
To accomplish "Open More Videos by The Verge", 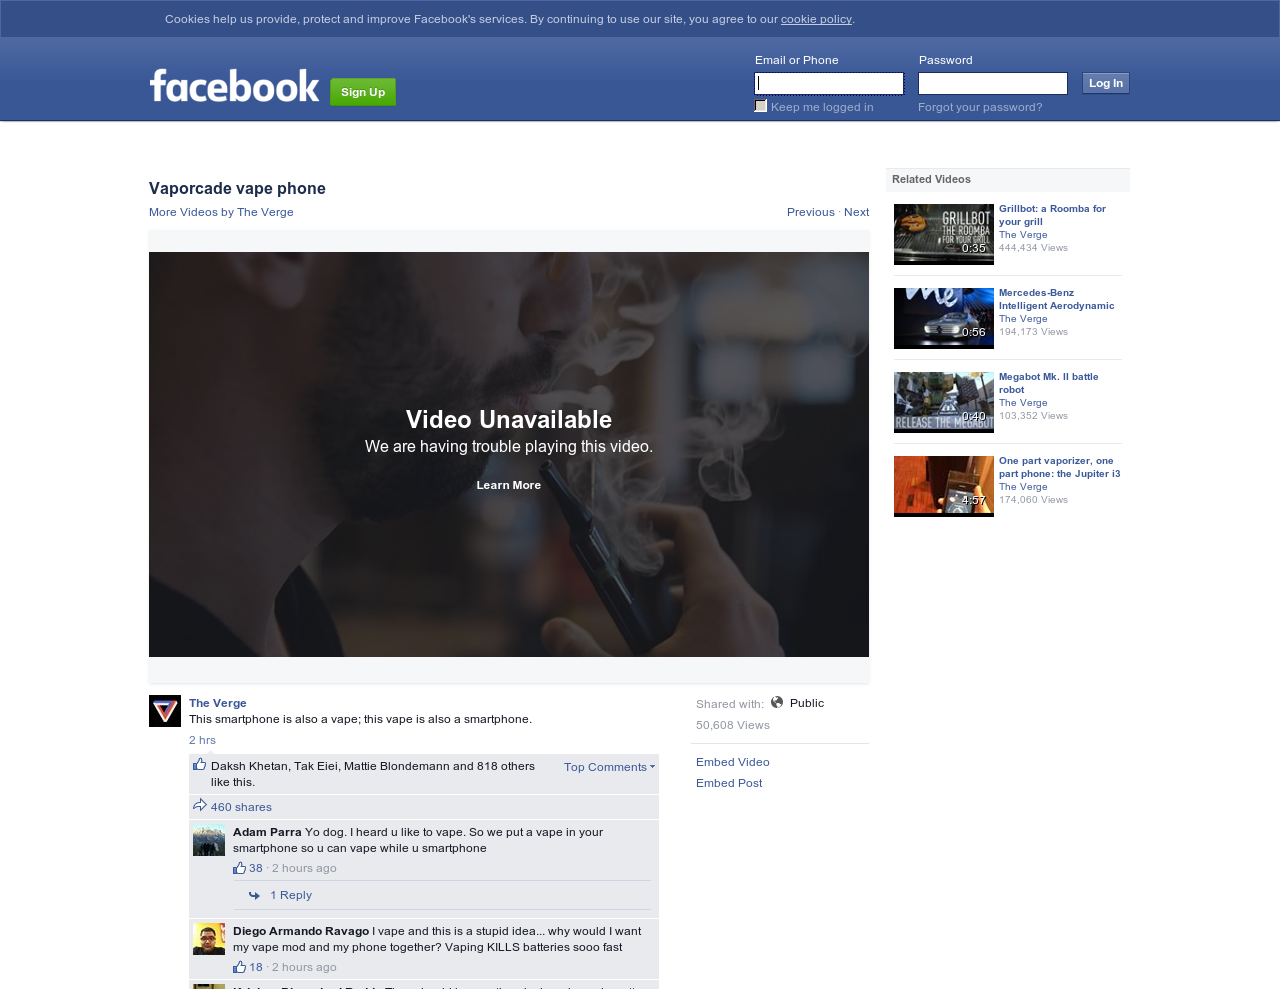I will click(x=221, y=212).
